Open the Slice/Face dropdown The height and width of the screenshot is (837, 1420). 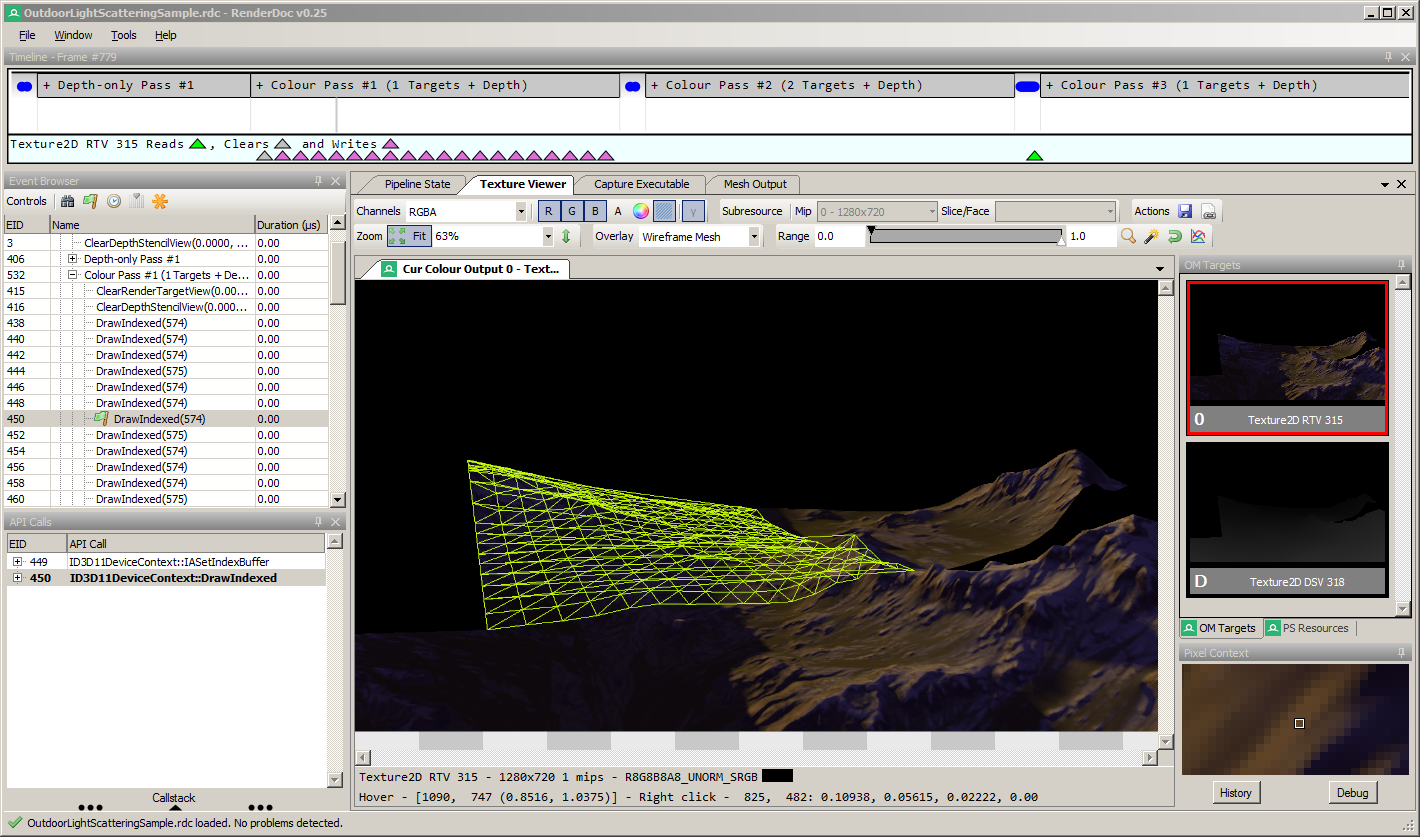pyautogui.click(x=1110, y=211)
